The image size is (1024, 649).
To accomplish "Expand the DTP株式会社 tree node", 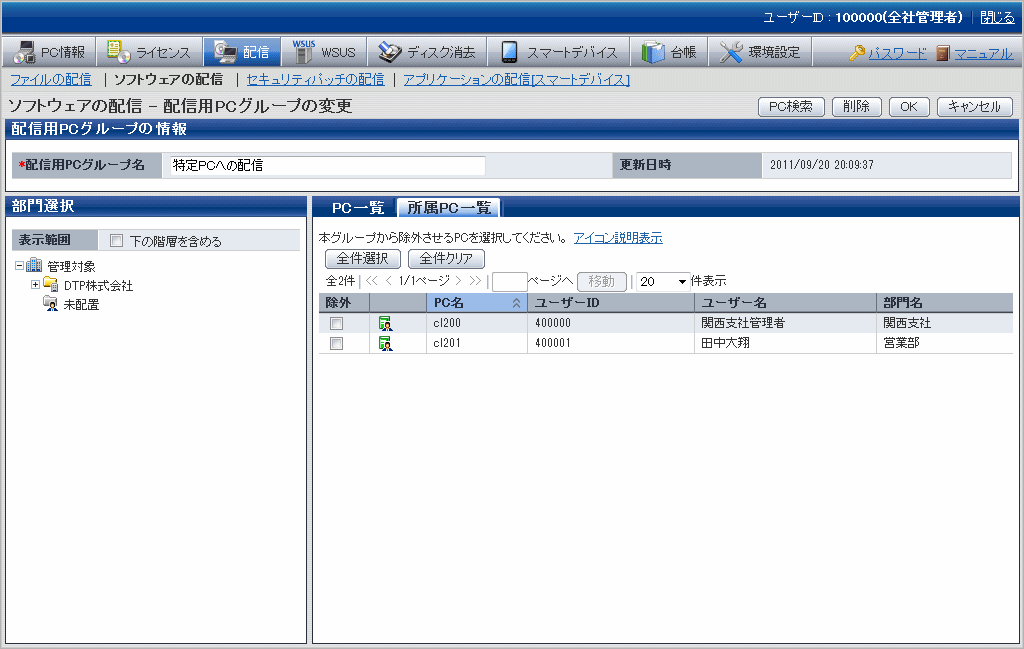I will click(35, 285).
